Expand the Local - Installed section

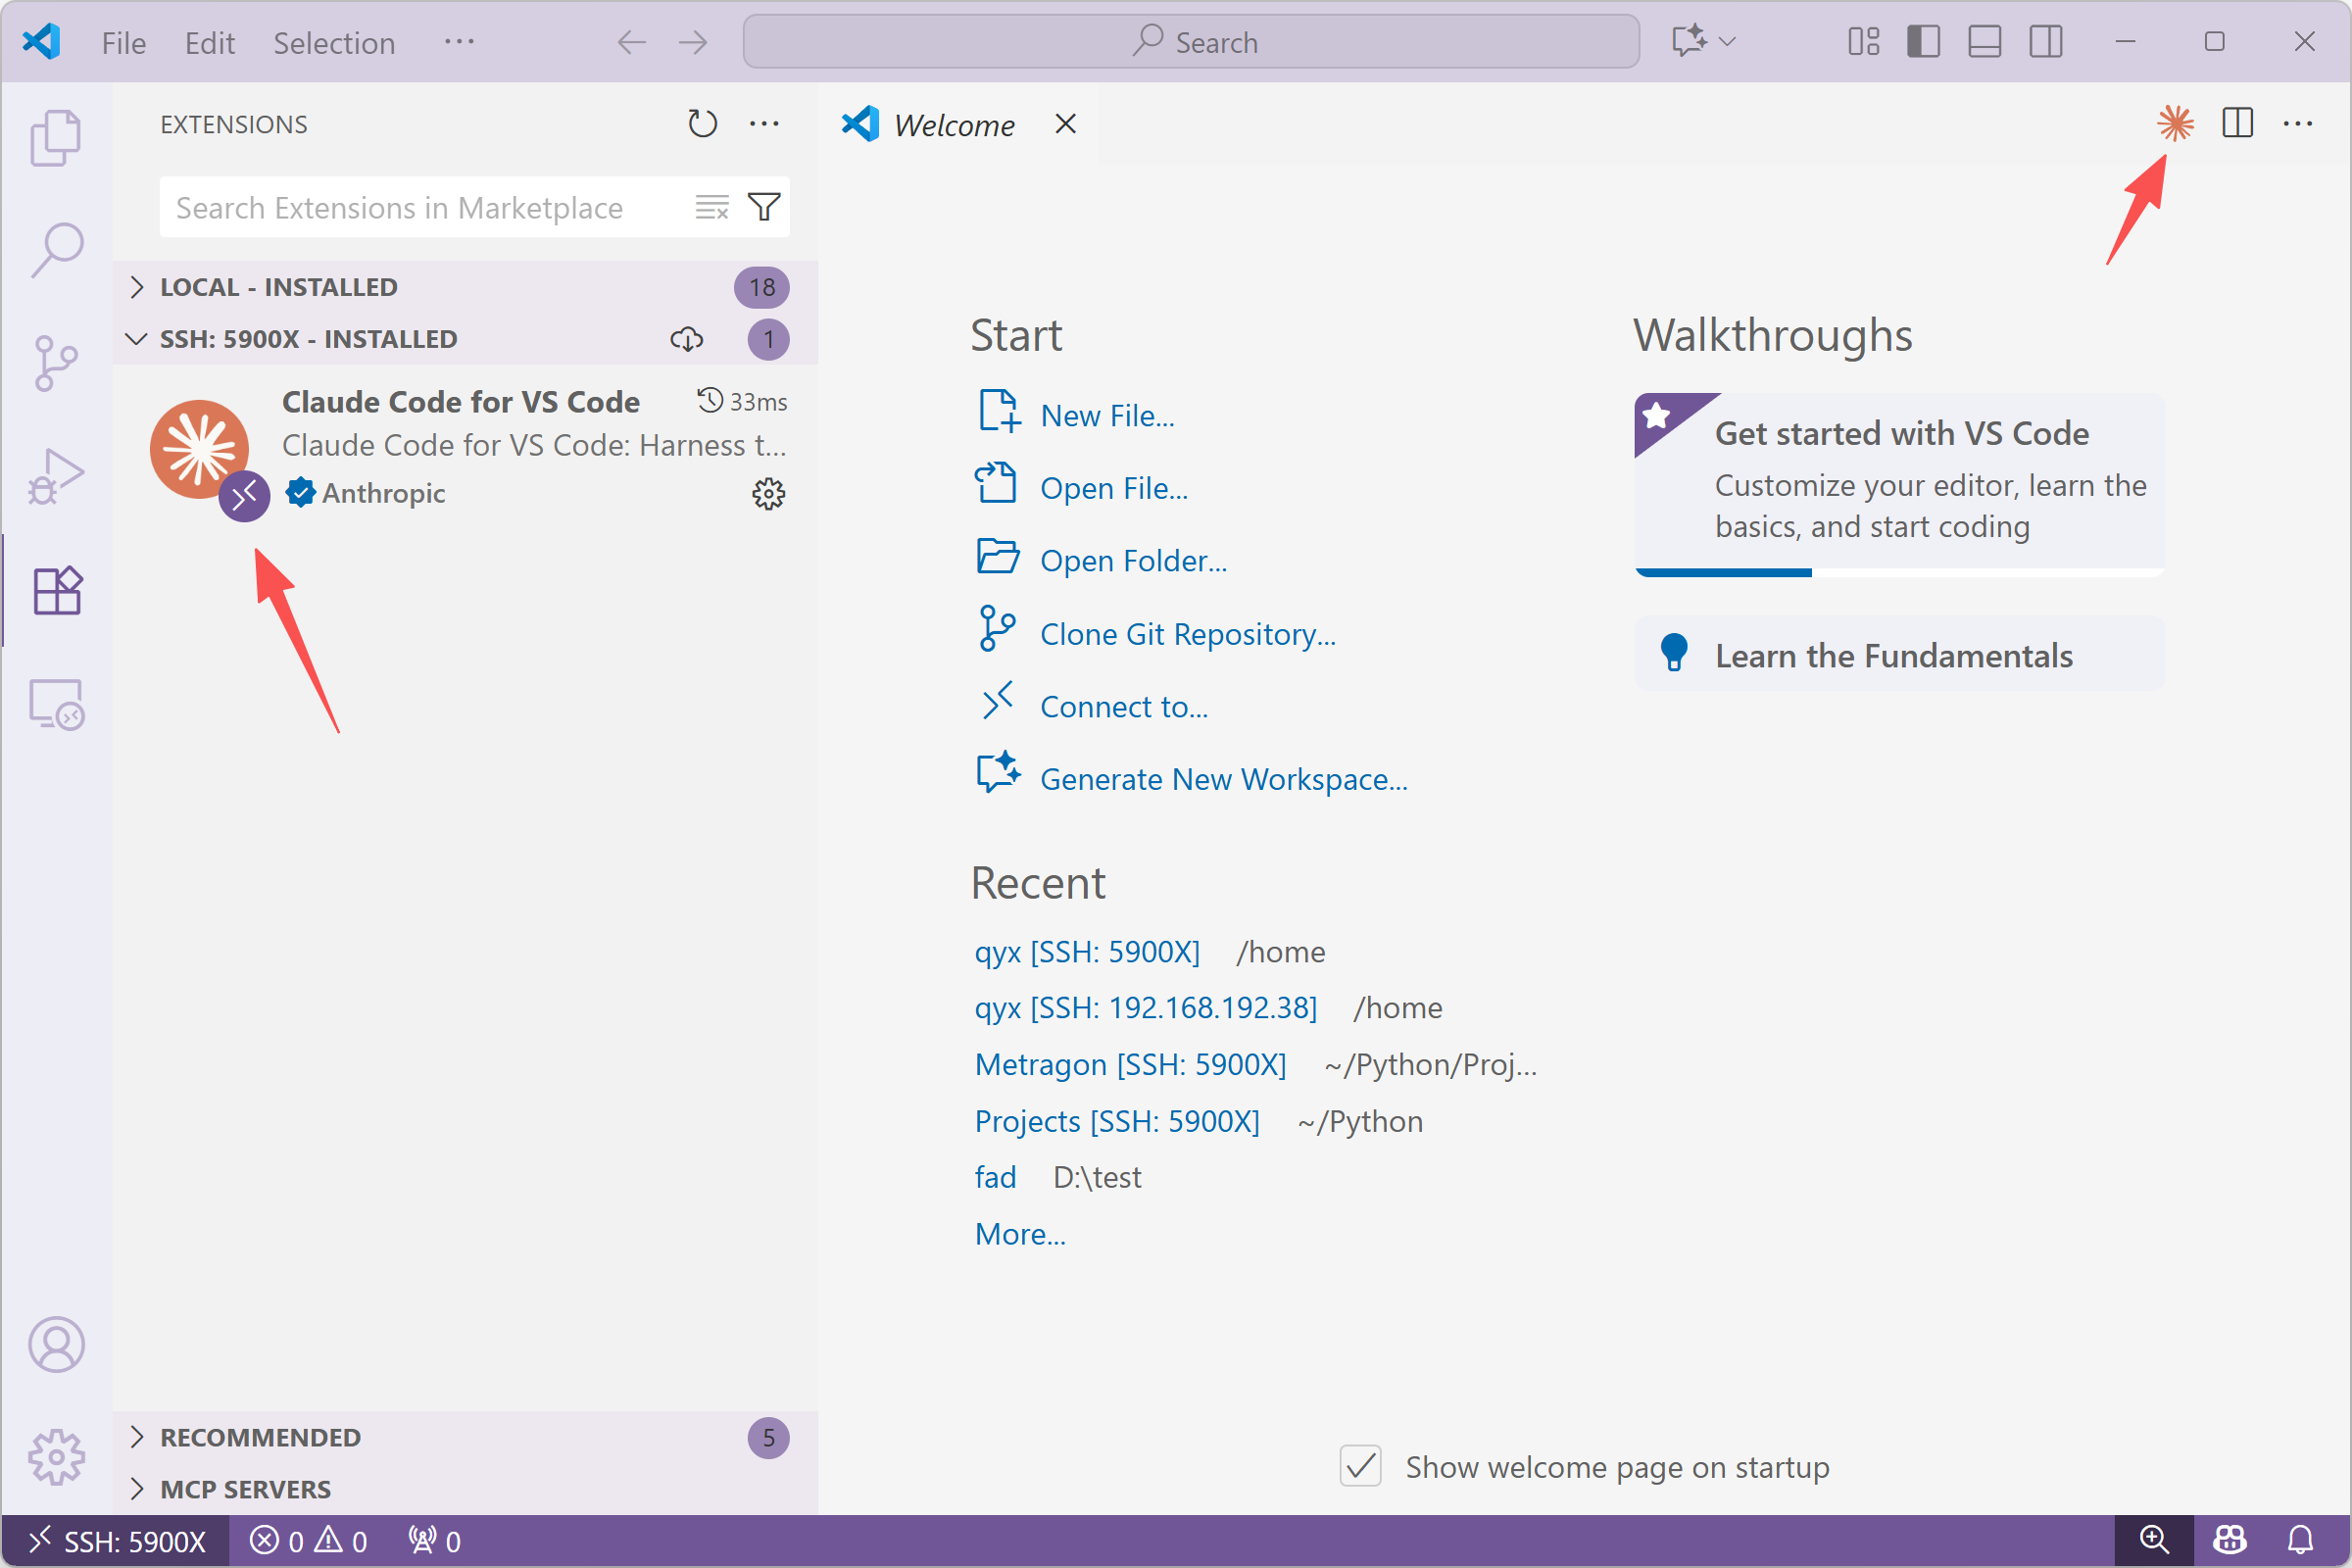coord(465,287)
